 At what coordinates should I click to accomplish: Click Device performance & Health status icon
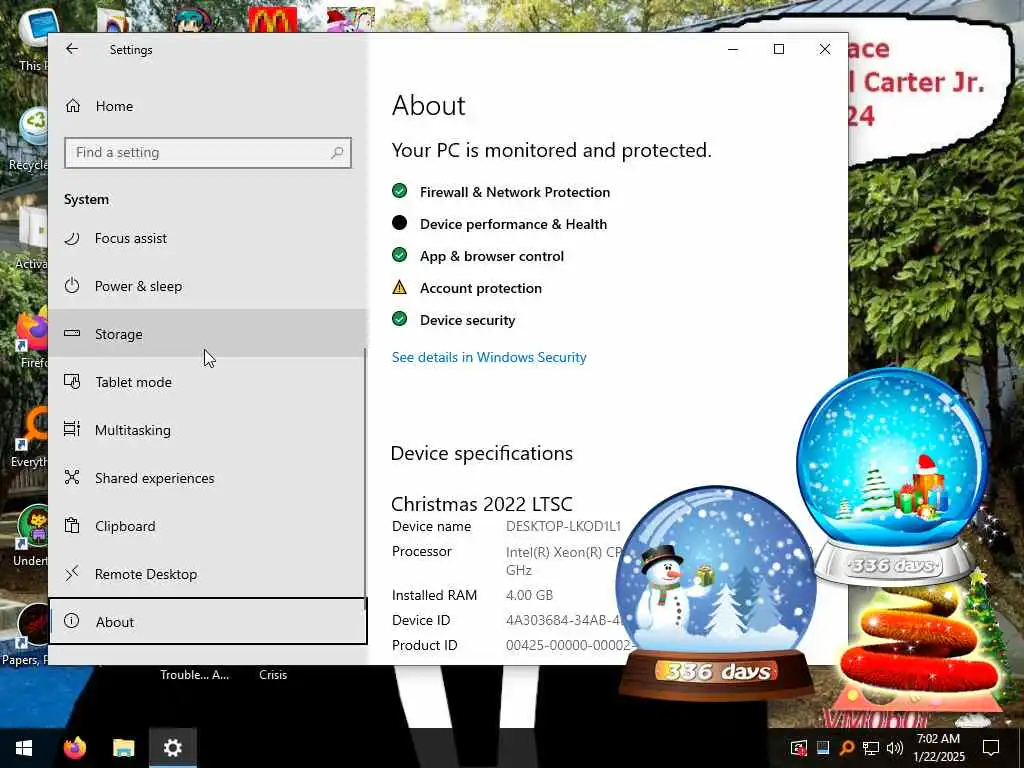(400, 223)
